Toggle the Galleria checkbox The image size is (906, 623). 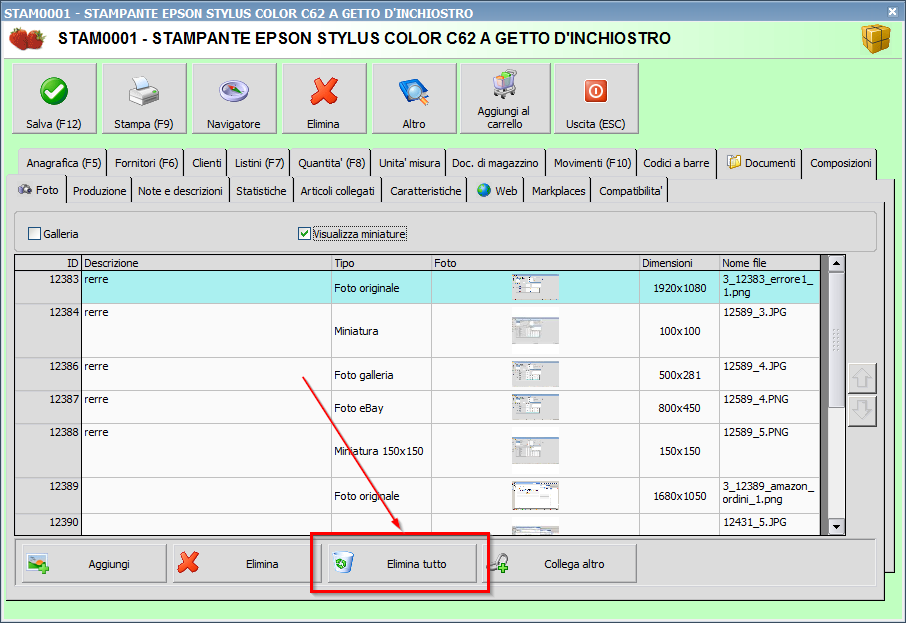[x=35, y=233]
